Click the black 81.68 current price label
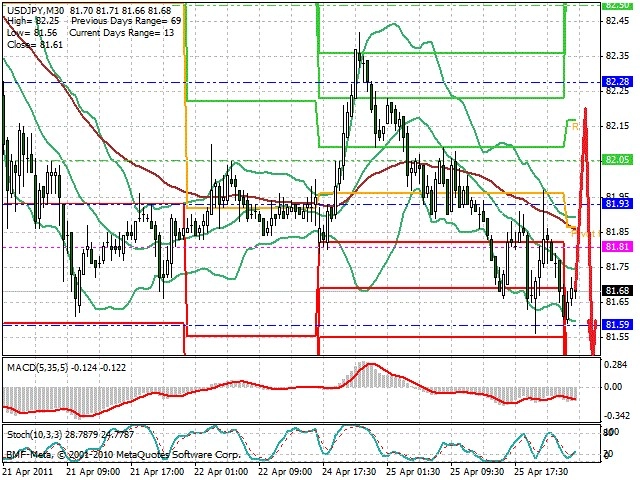The width and height of the screenshot is (640, 480). point(617,291)
